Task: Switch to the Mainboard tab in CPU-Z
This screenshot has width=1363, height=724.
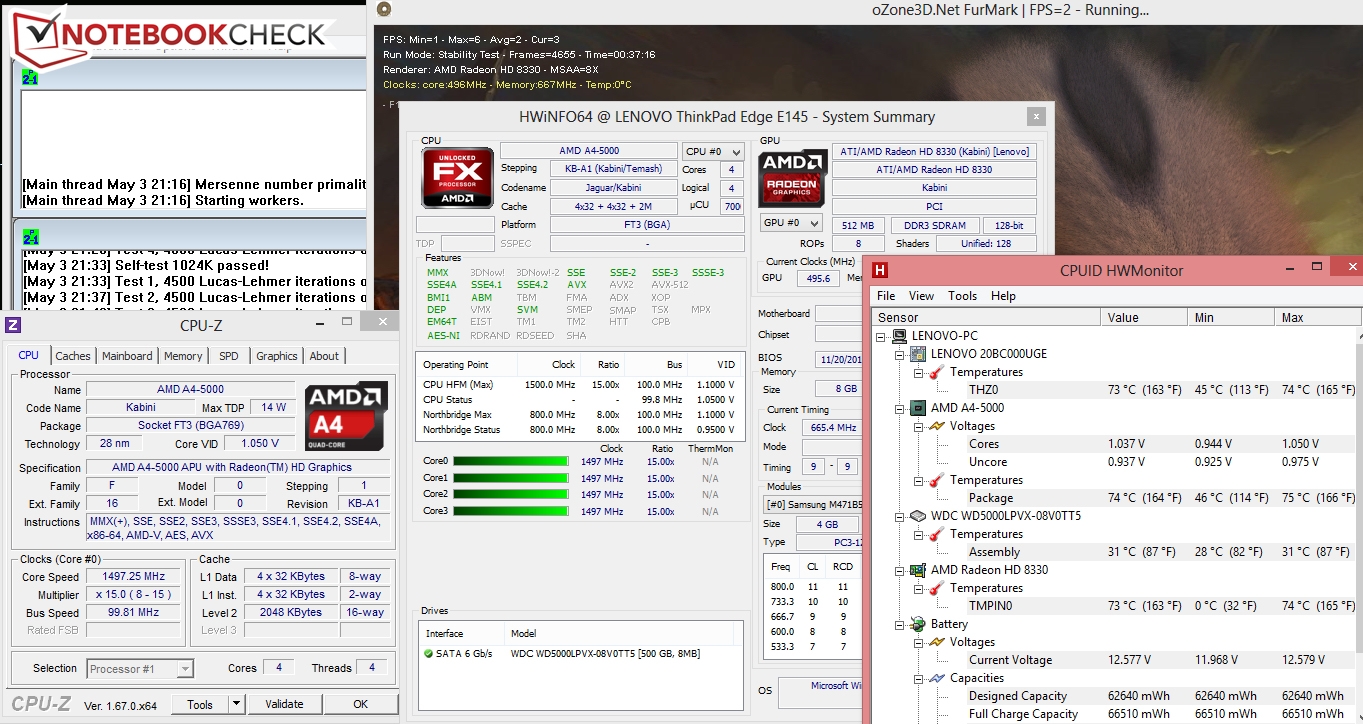Action: coord(127,356)
